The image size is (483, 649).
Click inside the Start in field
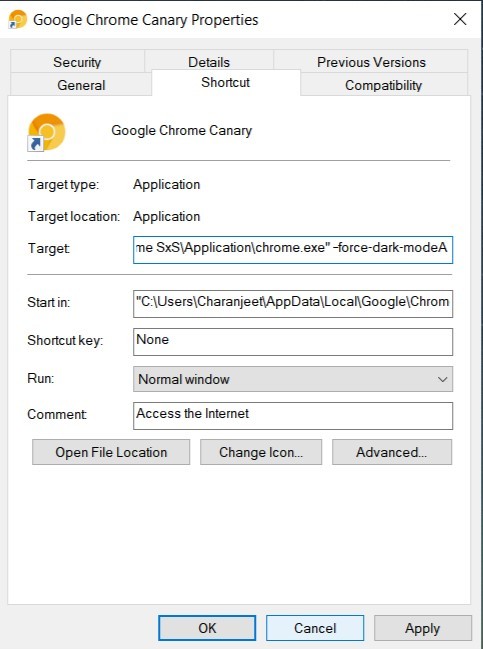[293, 304]
